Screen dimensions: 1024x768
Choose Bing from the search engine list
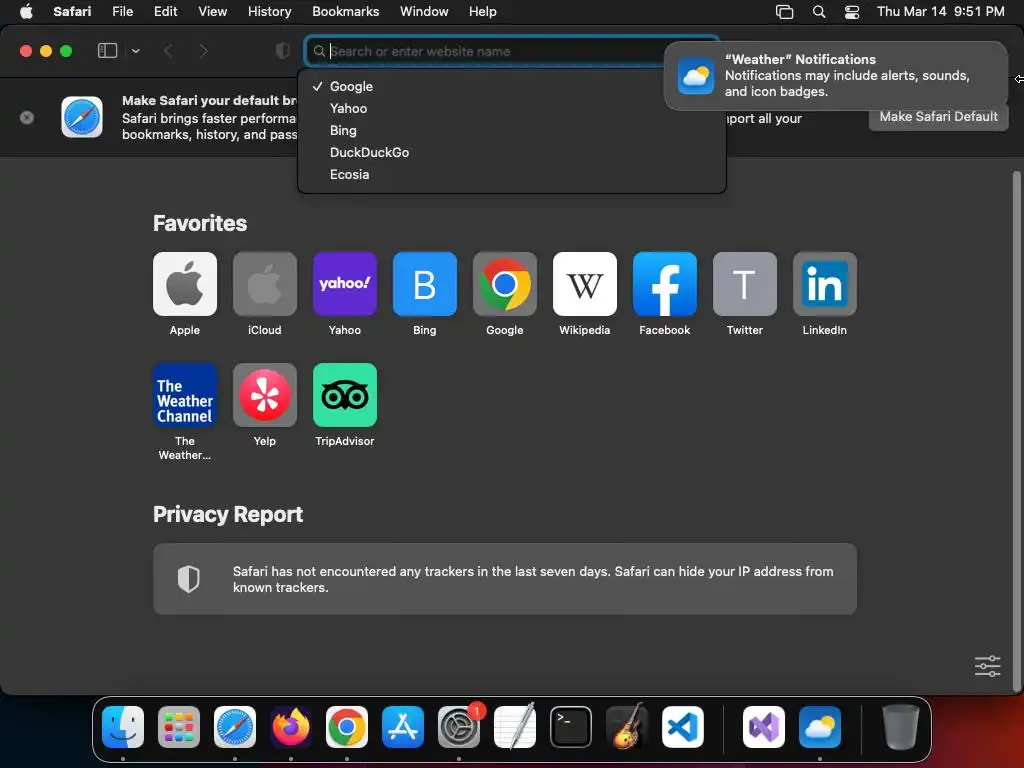(x=511, y=131)
